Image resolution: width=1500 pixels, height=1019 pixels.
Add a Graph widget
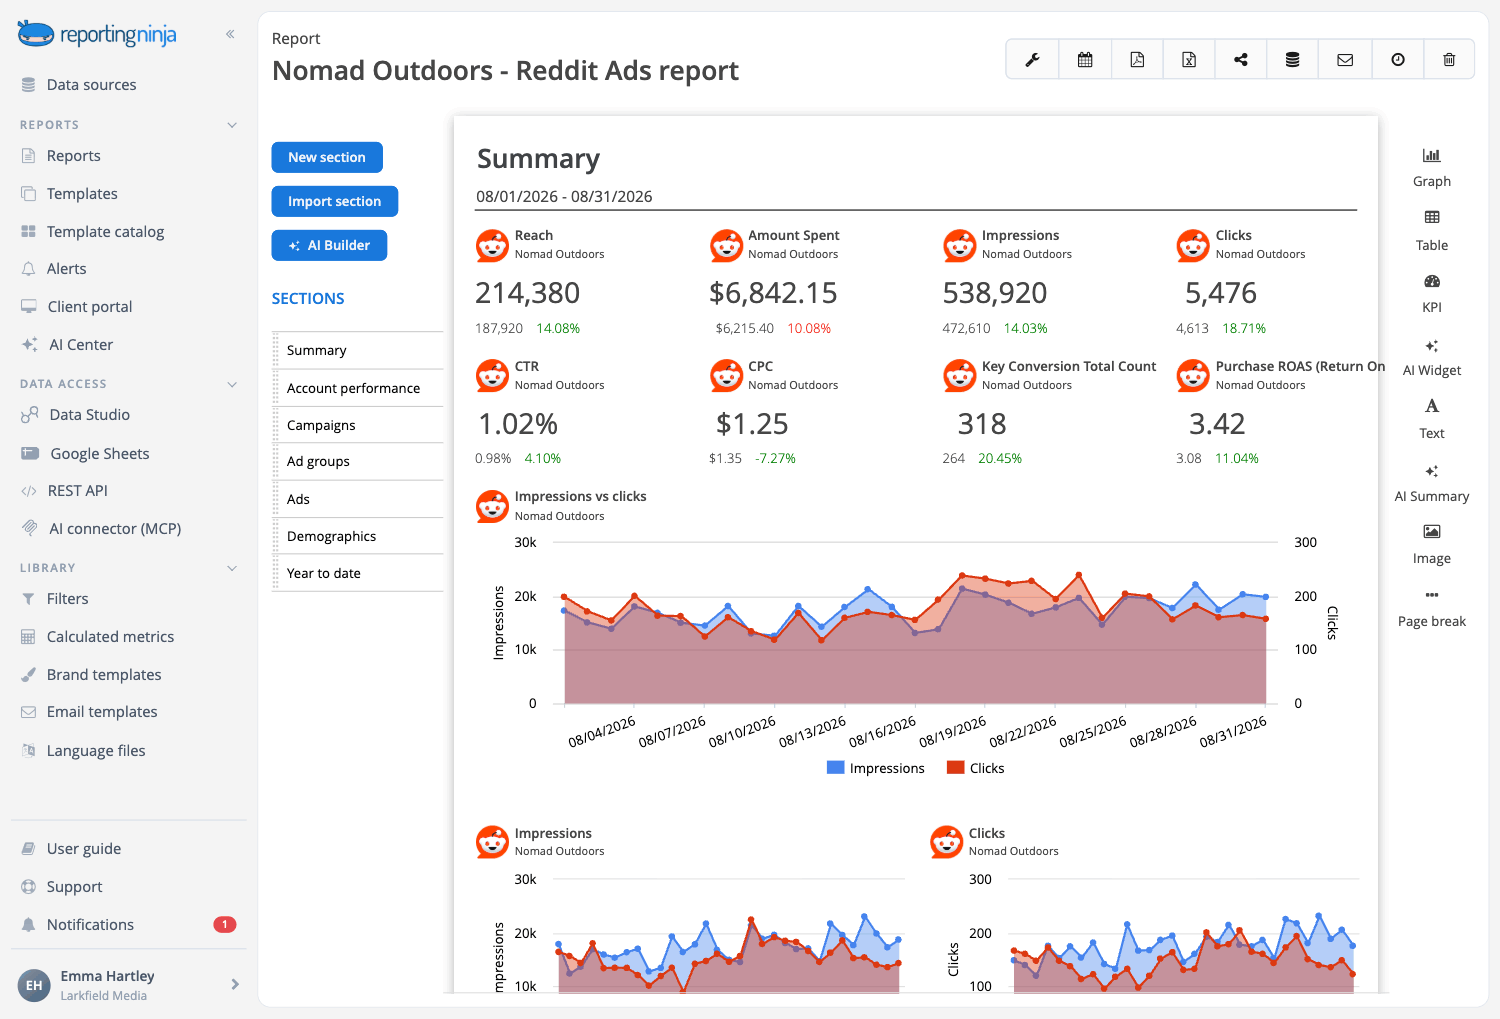coord(1432,167)
